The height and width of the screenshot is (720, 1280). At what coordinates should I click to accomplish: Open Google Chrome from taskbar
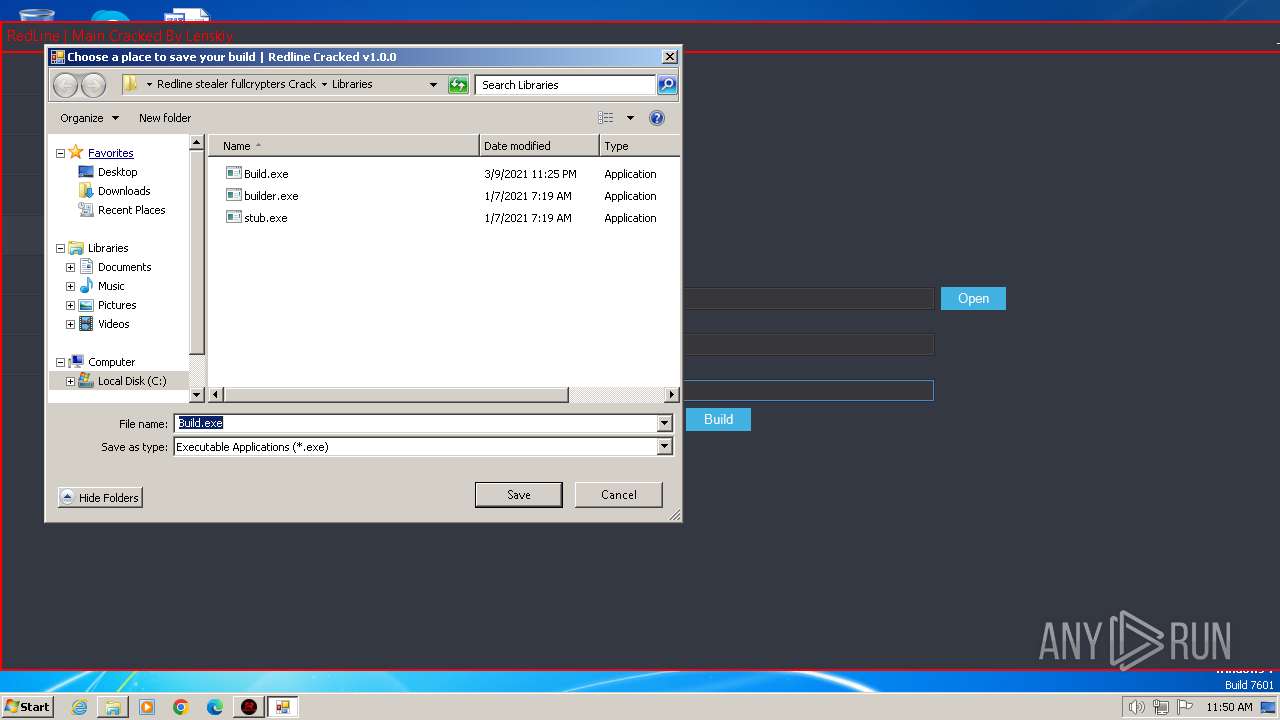[181, 707]
